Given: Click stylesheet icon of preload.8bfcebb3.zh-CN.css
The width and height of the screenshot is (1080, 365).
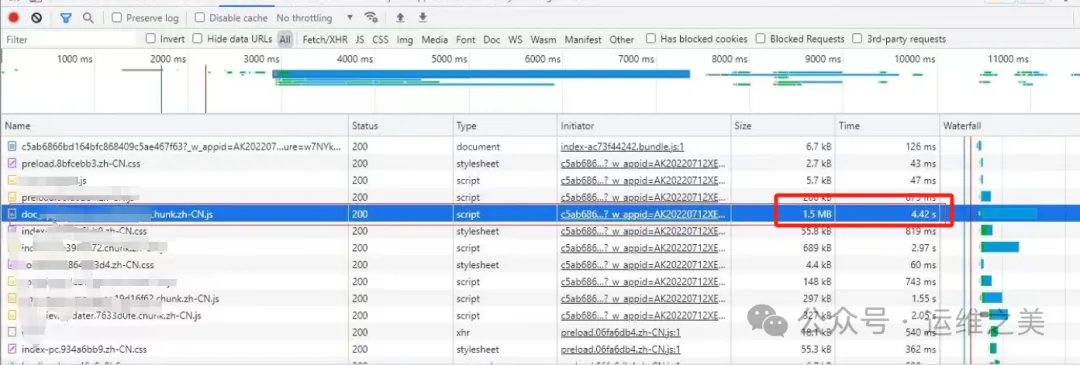Looking at the screenshot, I should point(12,164).
